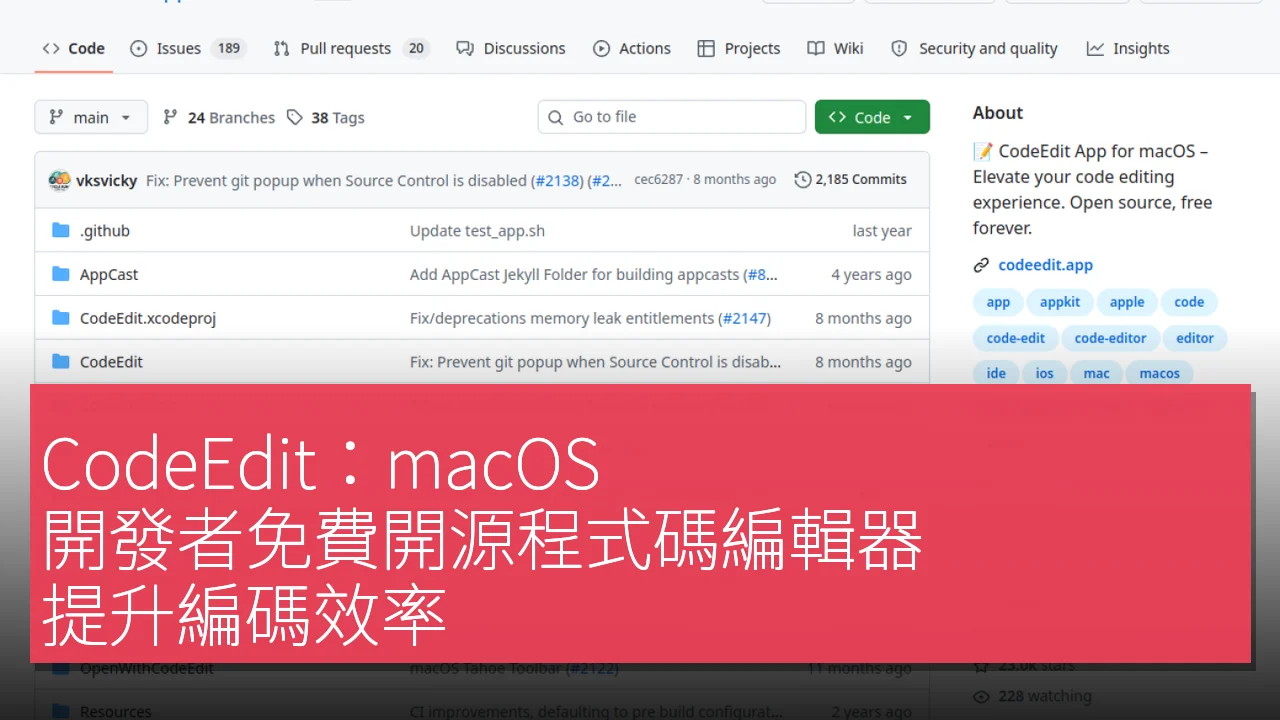1280x720 pixels.
Task: Switch to the Pull requests tab
Action: 351,48
